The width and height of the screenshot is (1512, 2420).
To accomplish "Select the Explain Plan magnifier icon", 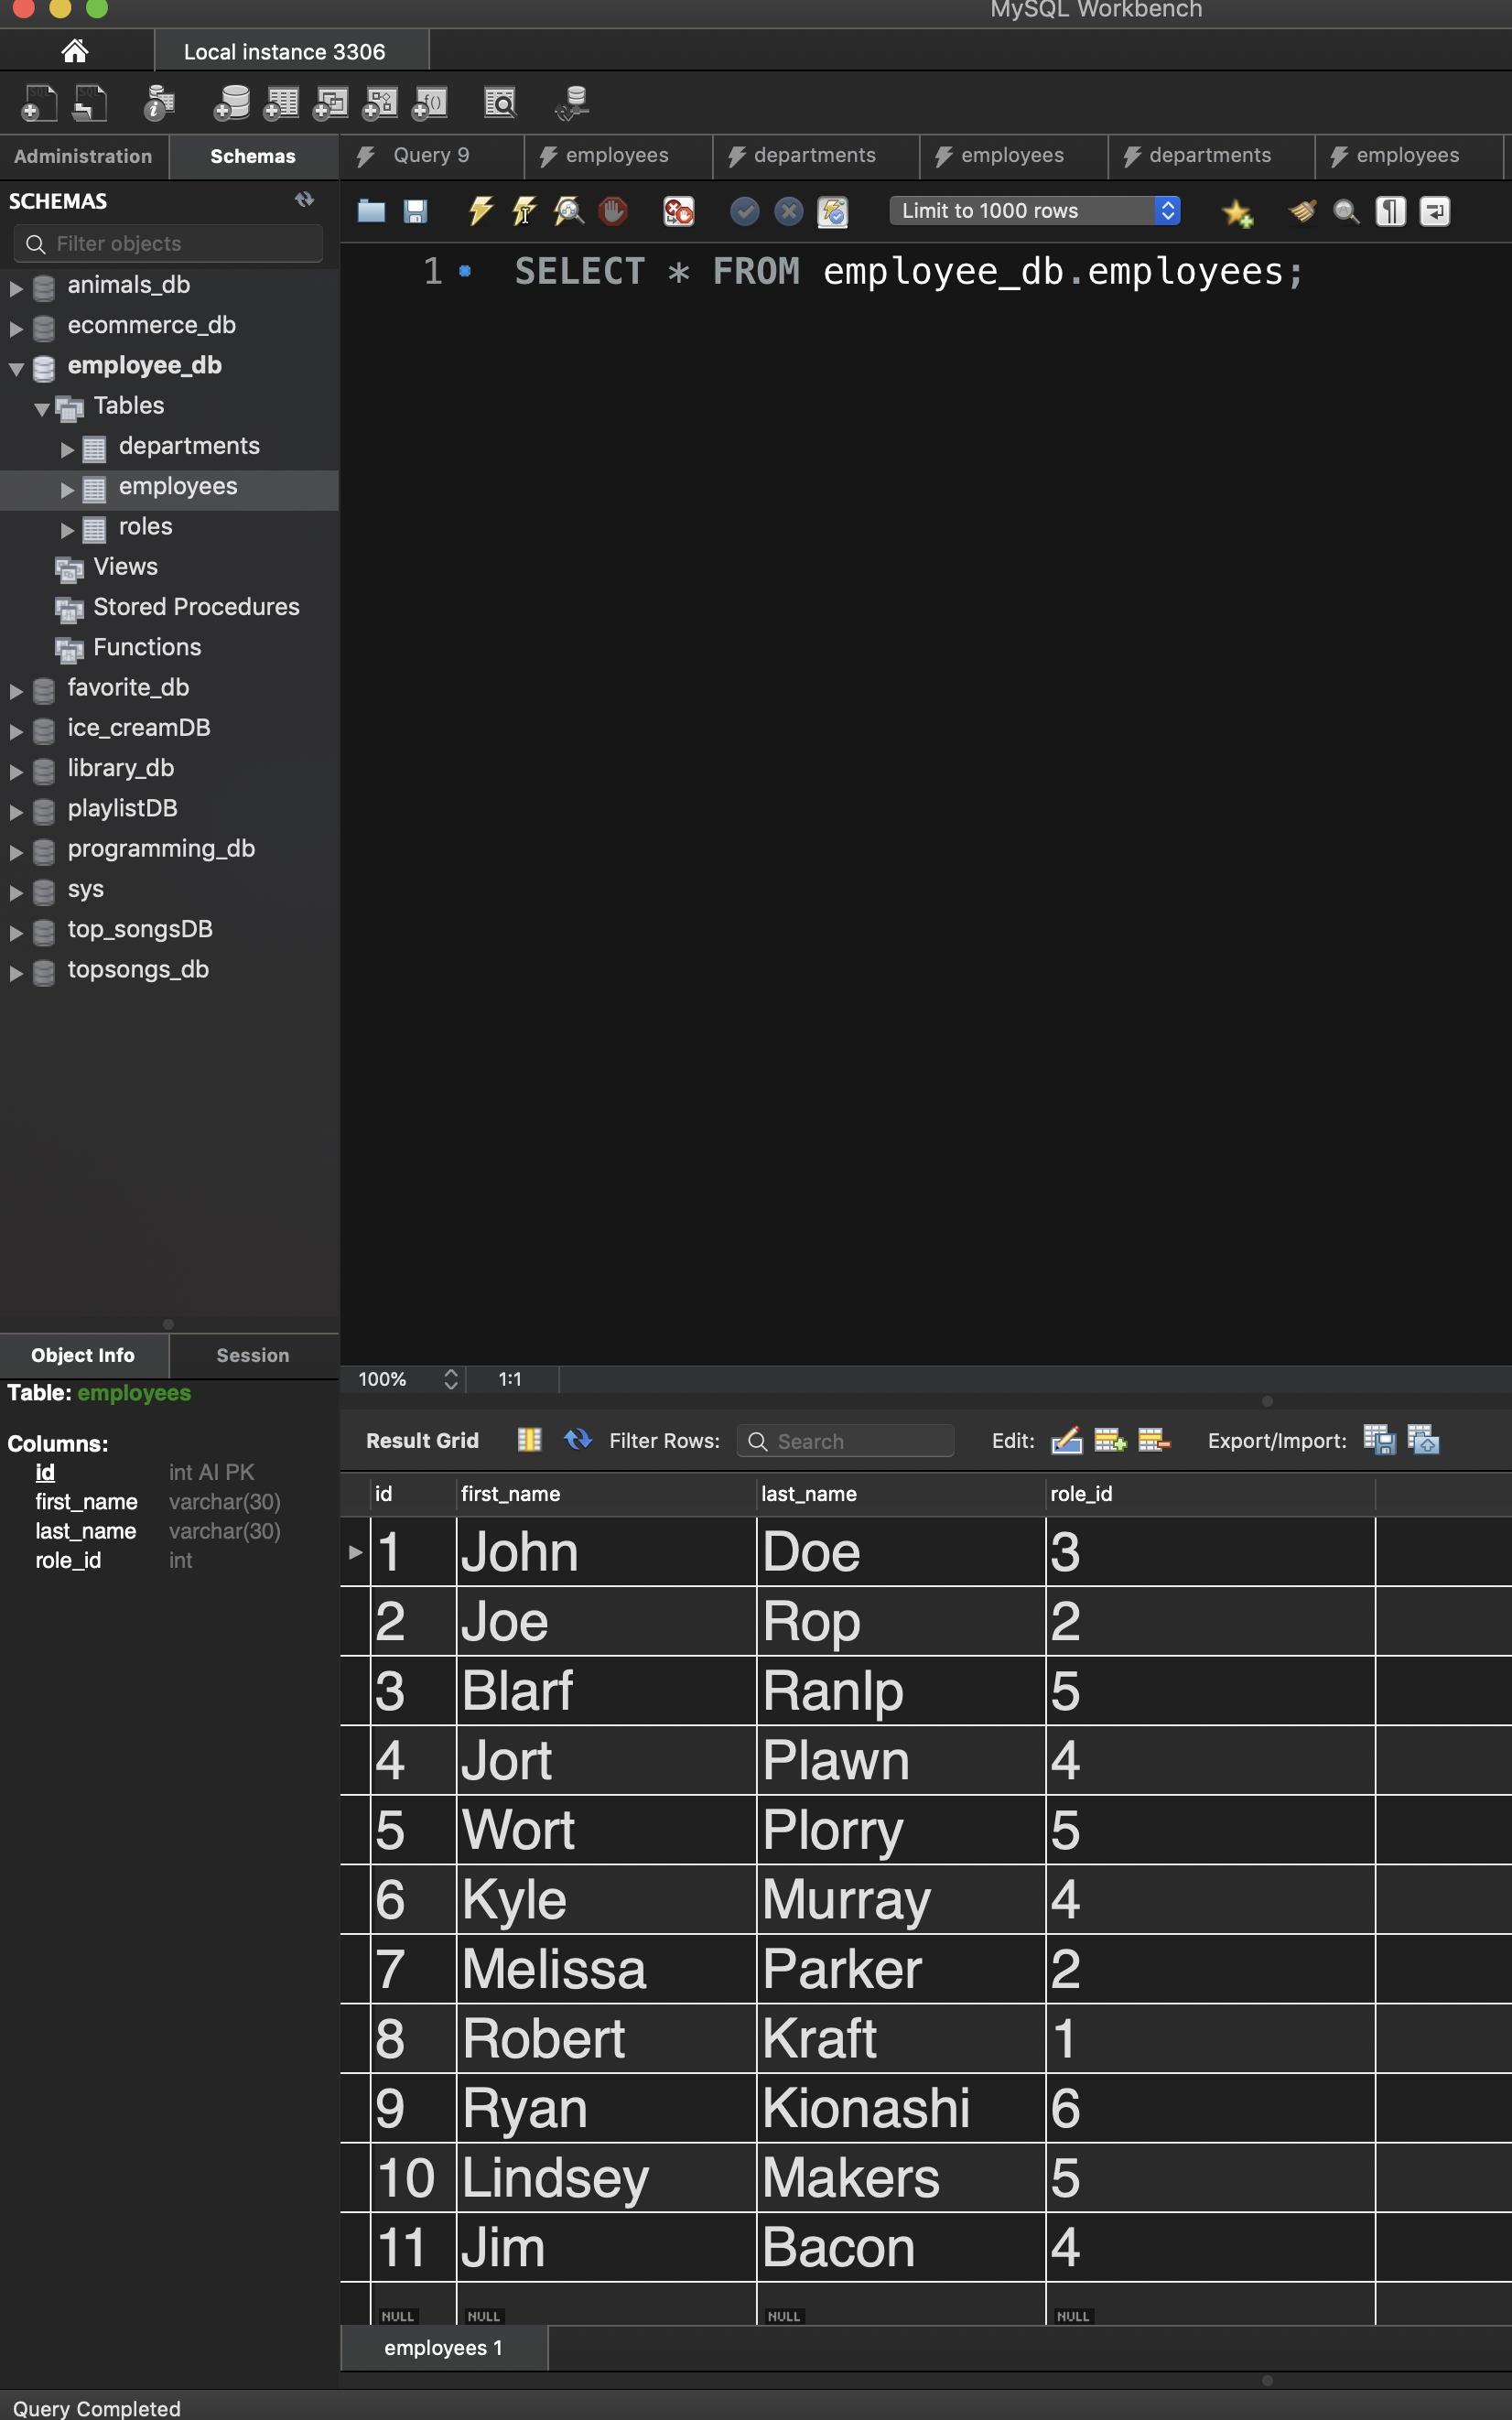I will coord(568,211).
